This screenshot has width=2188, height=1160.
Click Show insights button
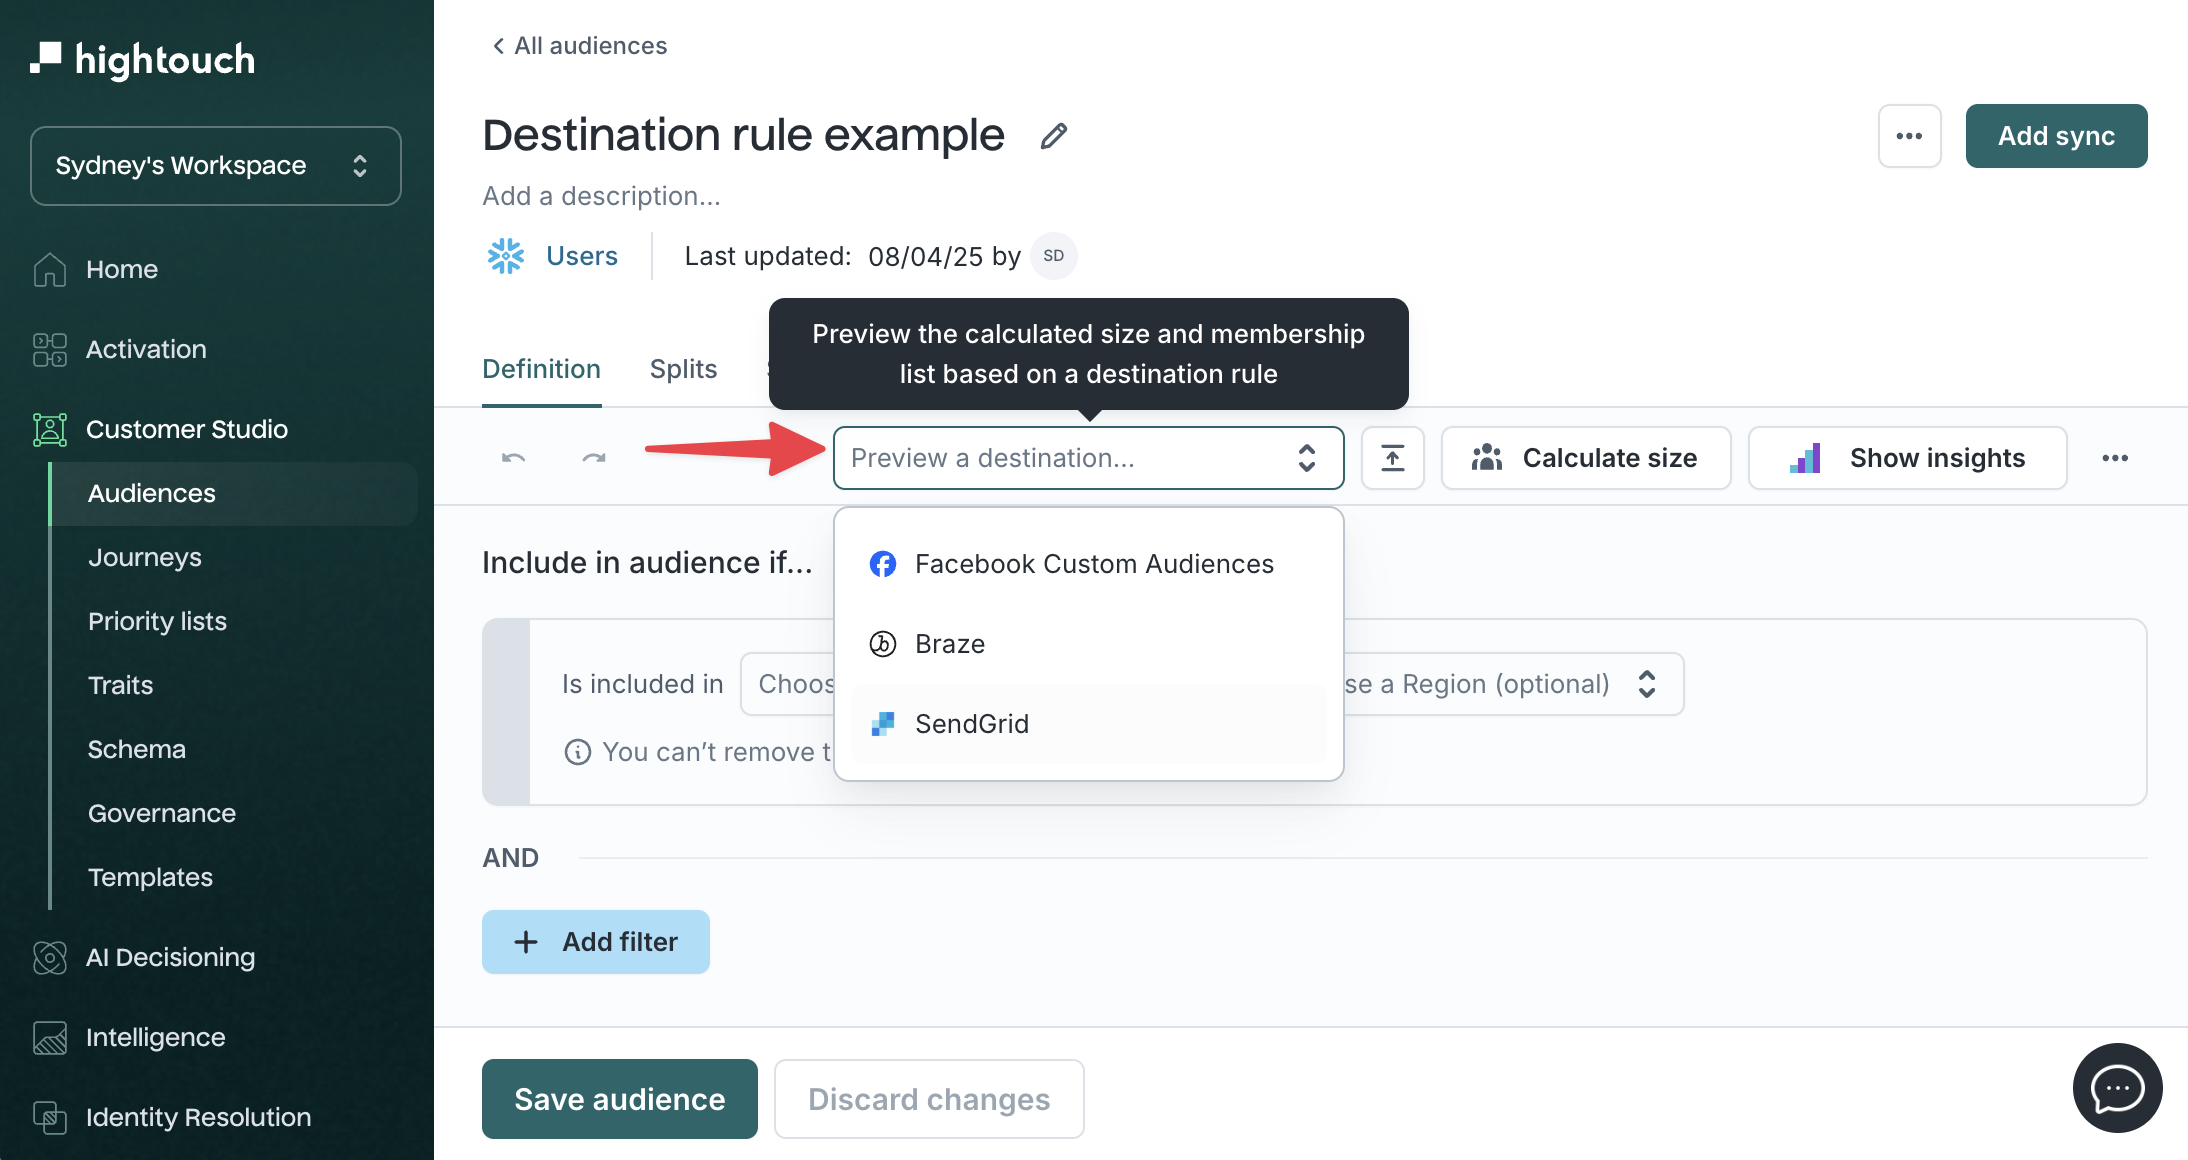click(x=1907, y=458)
